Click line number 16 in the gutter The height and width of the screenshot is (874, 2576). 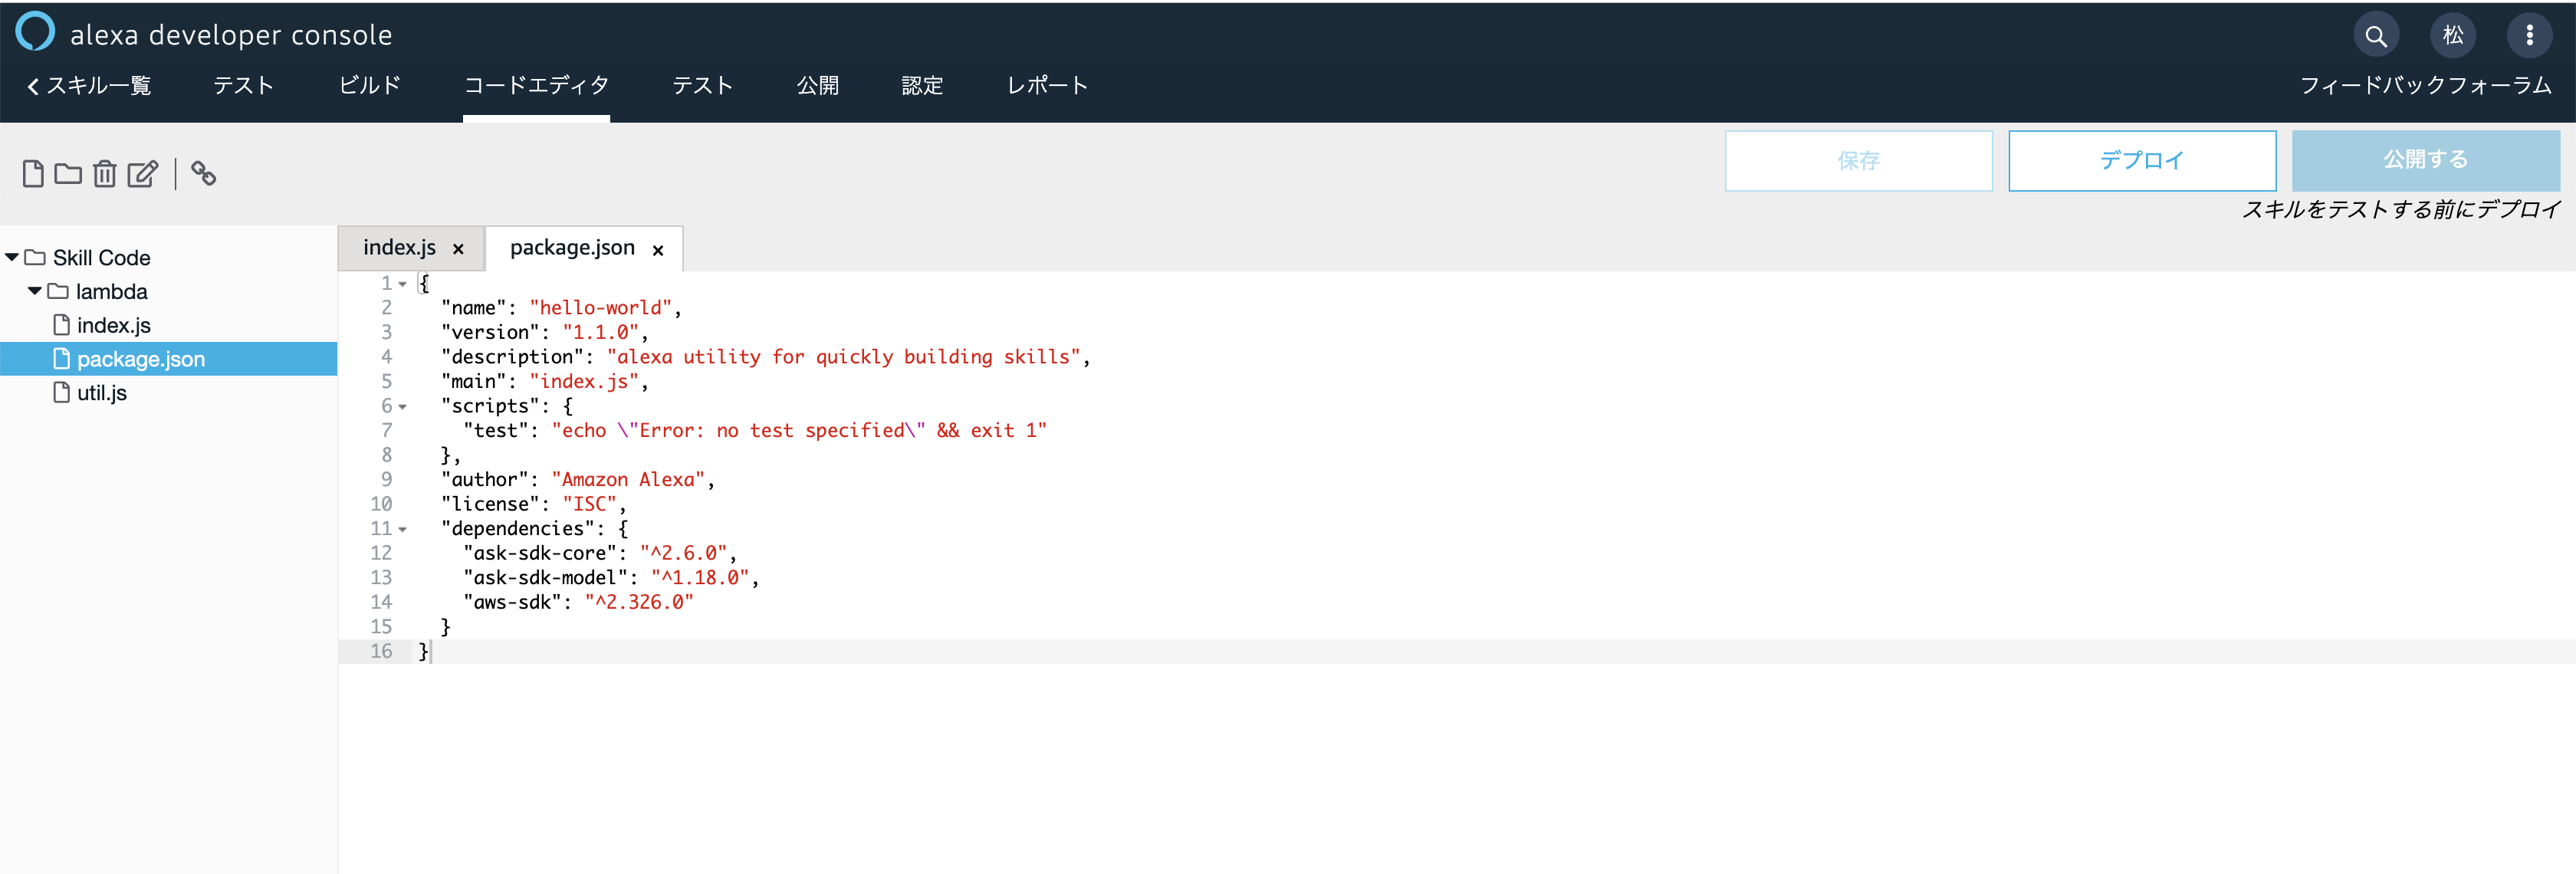point(381,652)
